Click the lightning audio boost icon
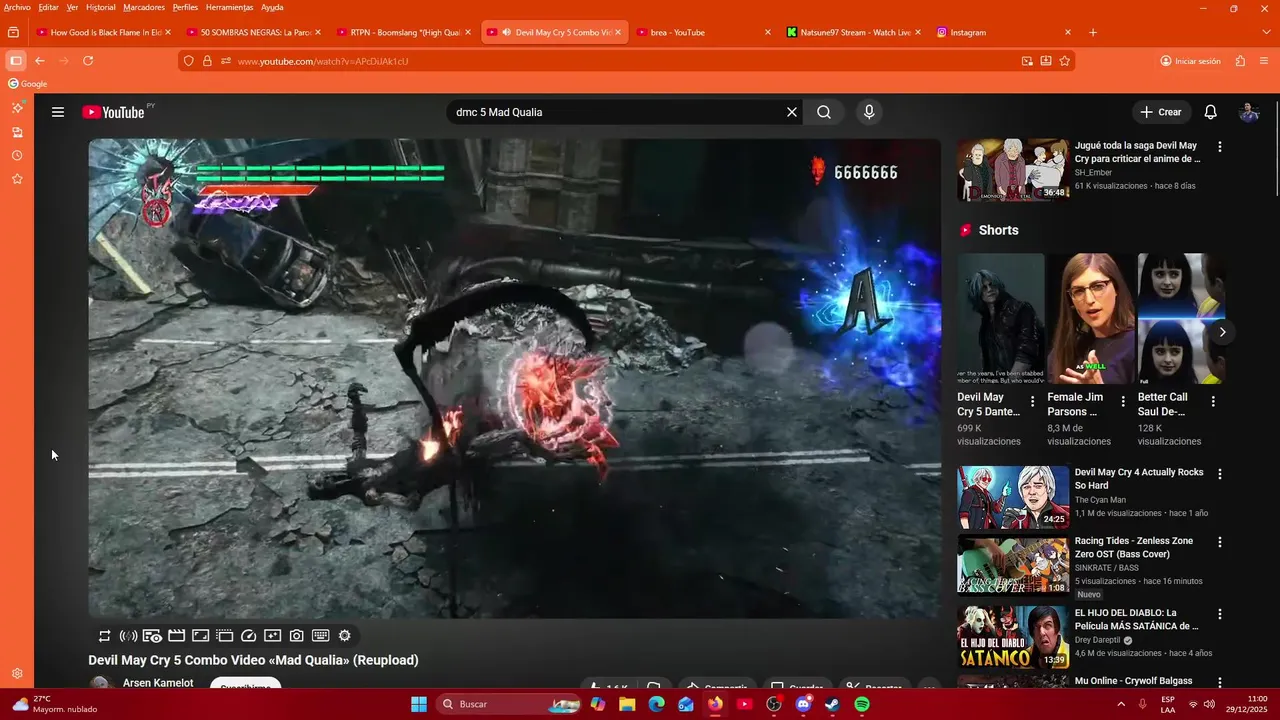 coord(128,636)
